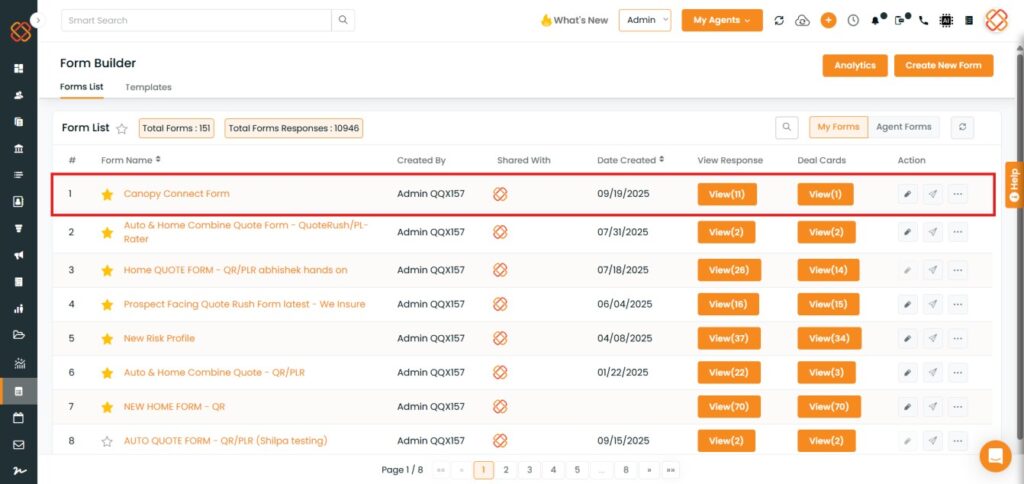This screenshot has width=1024, height=484.
Task: Switch to Agent Forms view
Action: (x=903, y=127)
